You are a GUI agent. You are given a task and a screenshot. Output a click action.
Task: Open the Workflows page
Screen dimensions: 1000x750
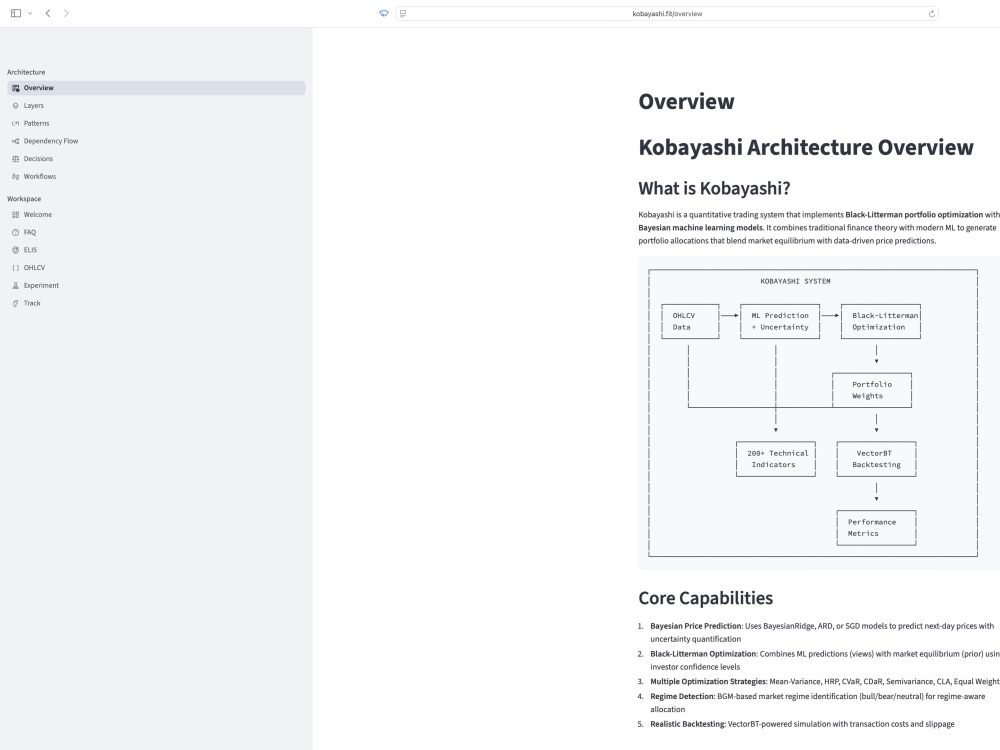(156, 177)
